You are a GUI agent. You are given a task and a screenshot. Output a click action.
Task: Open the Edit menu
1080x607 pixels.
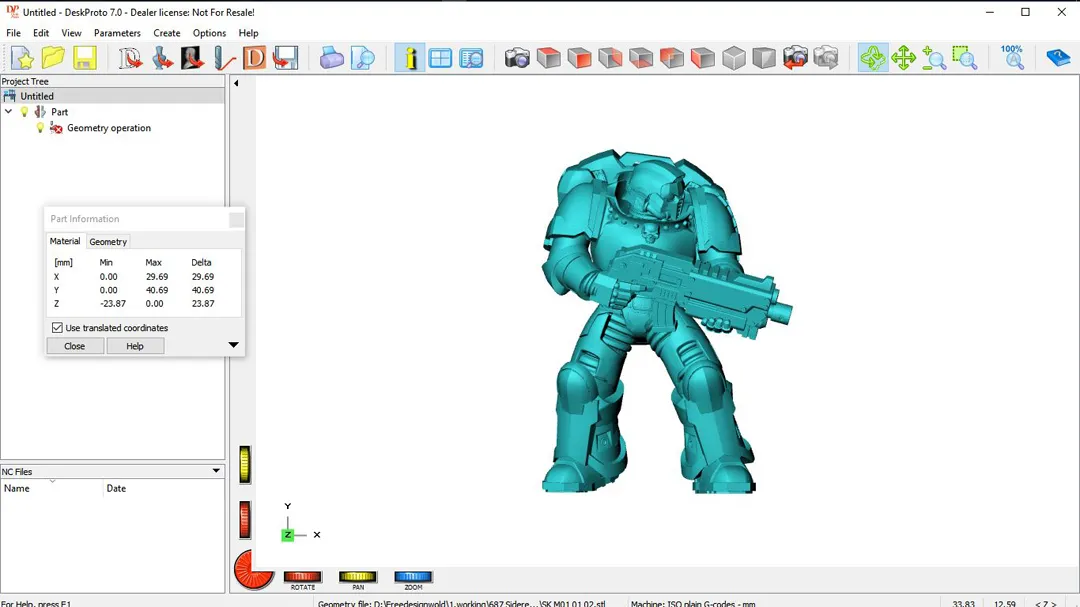click(x=41, y=33)
